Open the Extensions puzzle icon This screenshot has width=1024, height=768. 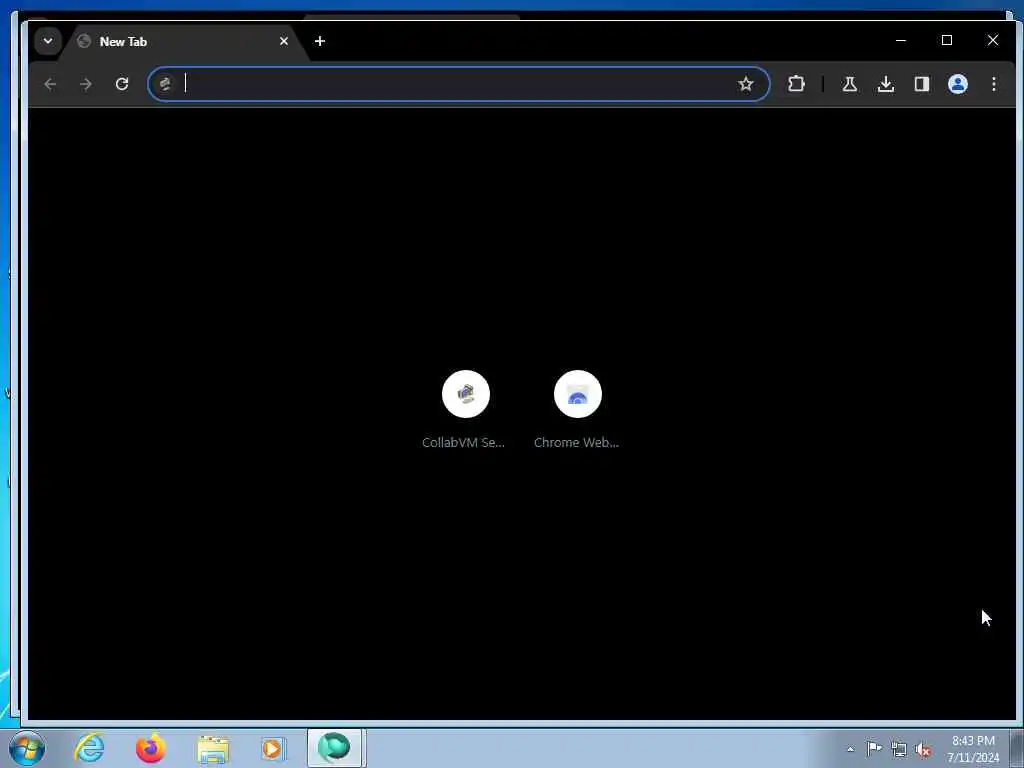[796, 84]
